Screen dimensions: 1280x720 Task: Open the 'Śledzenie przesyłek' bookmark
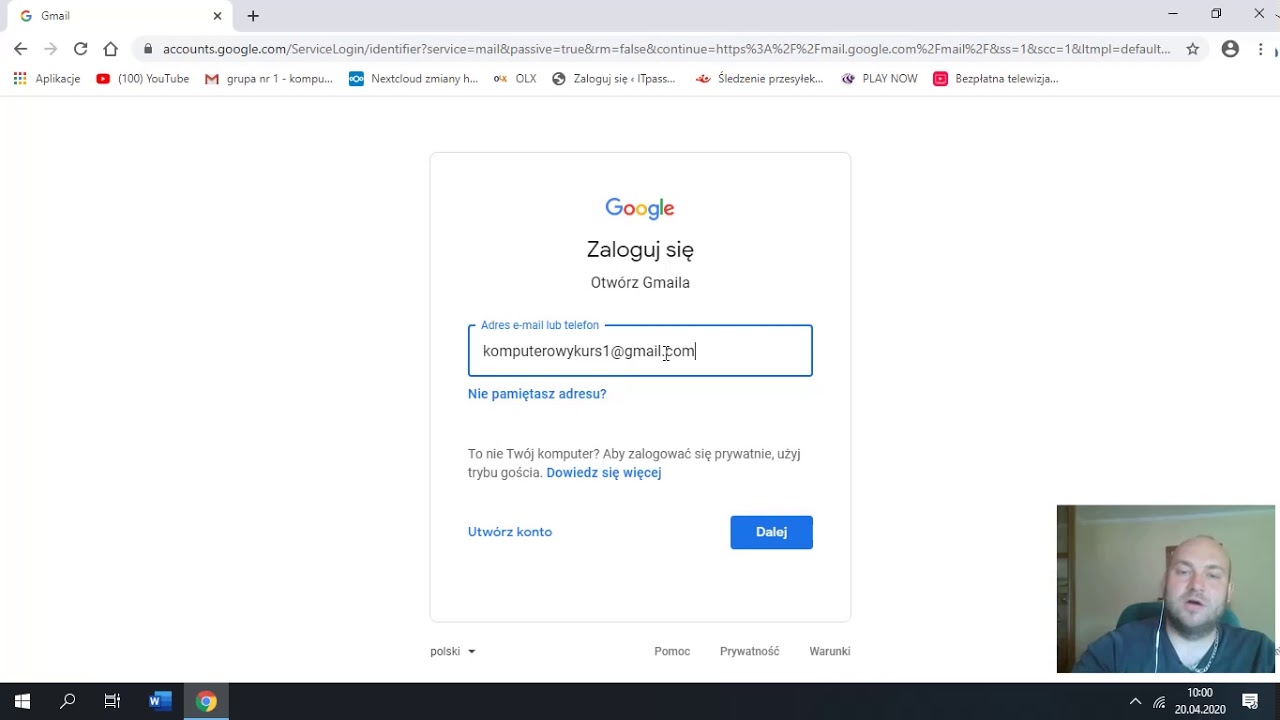760,79
